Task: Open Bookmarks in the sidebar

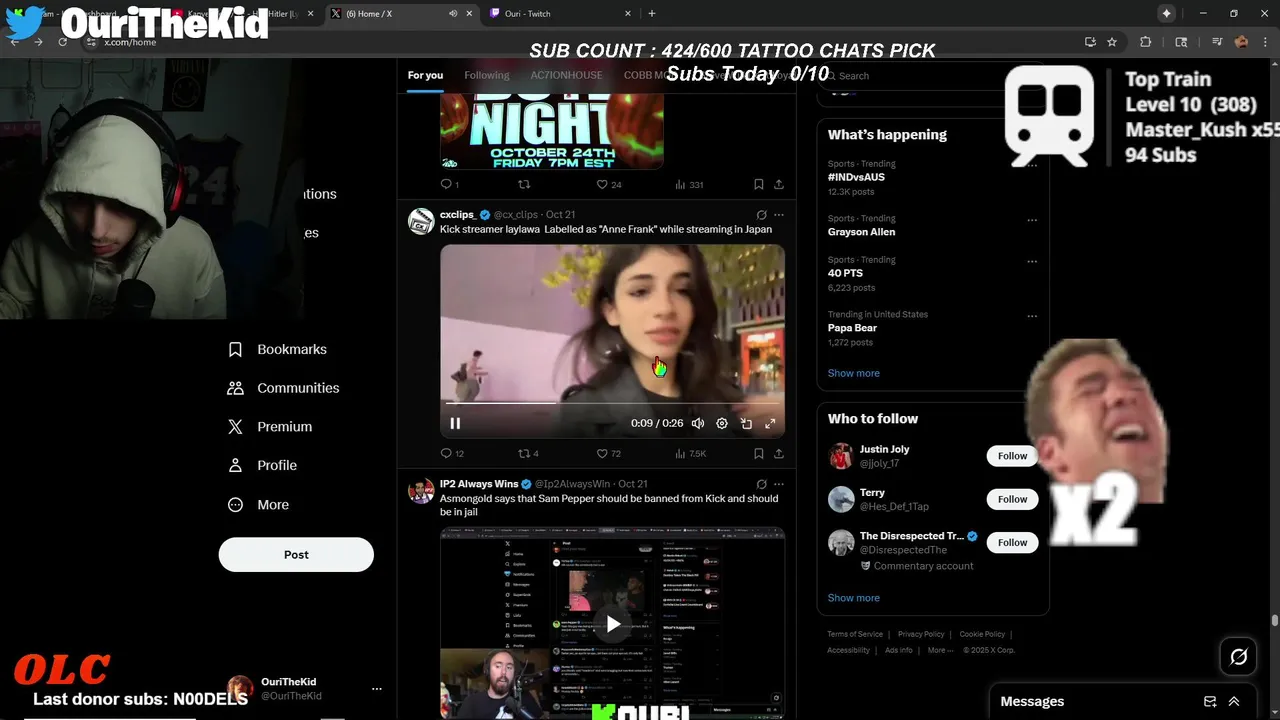Action: point(277,349)
